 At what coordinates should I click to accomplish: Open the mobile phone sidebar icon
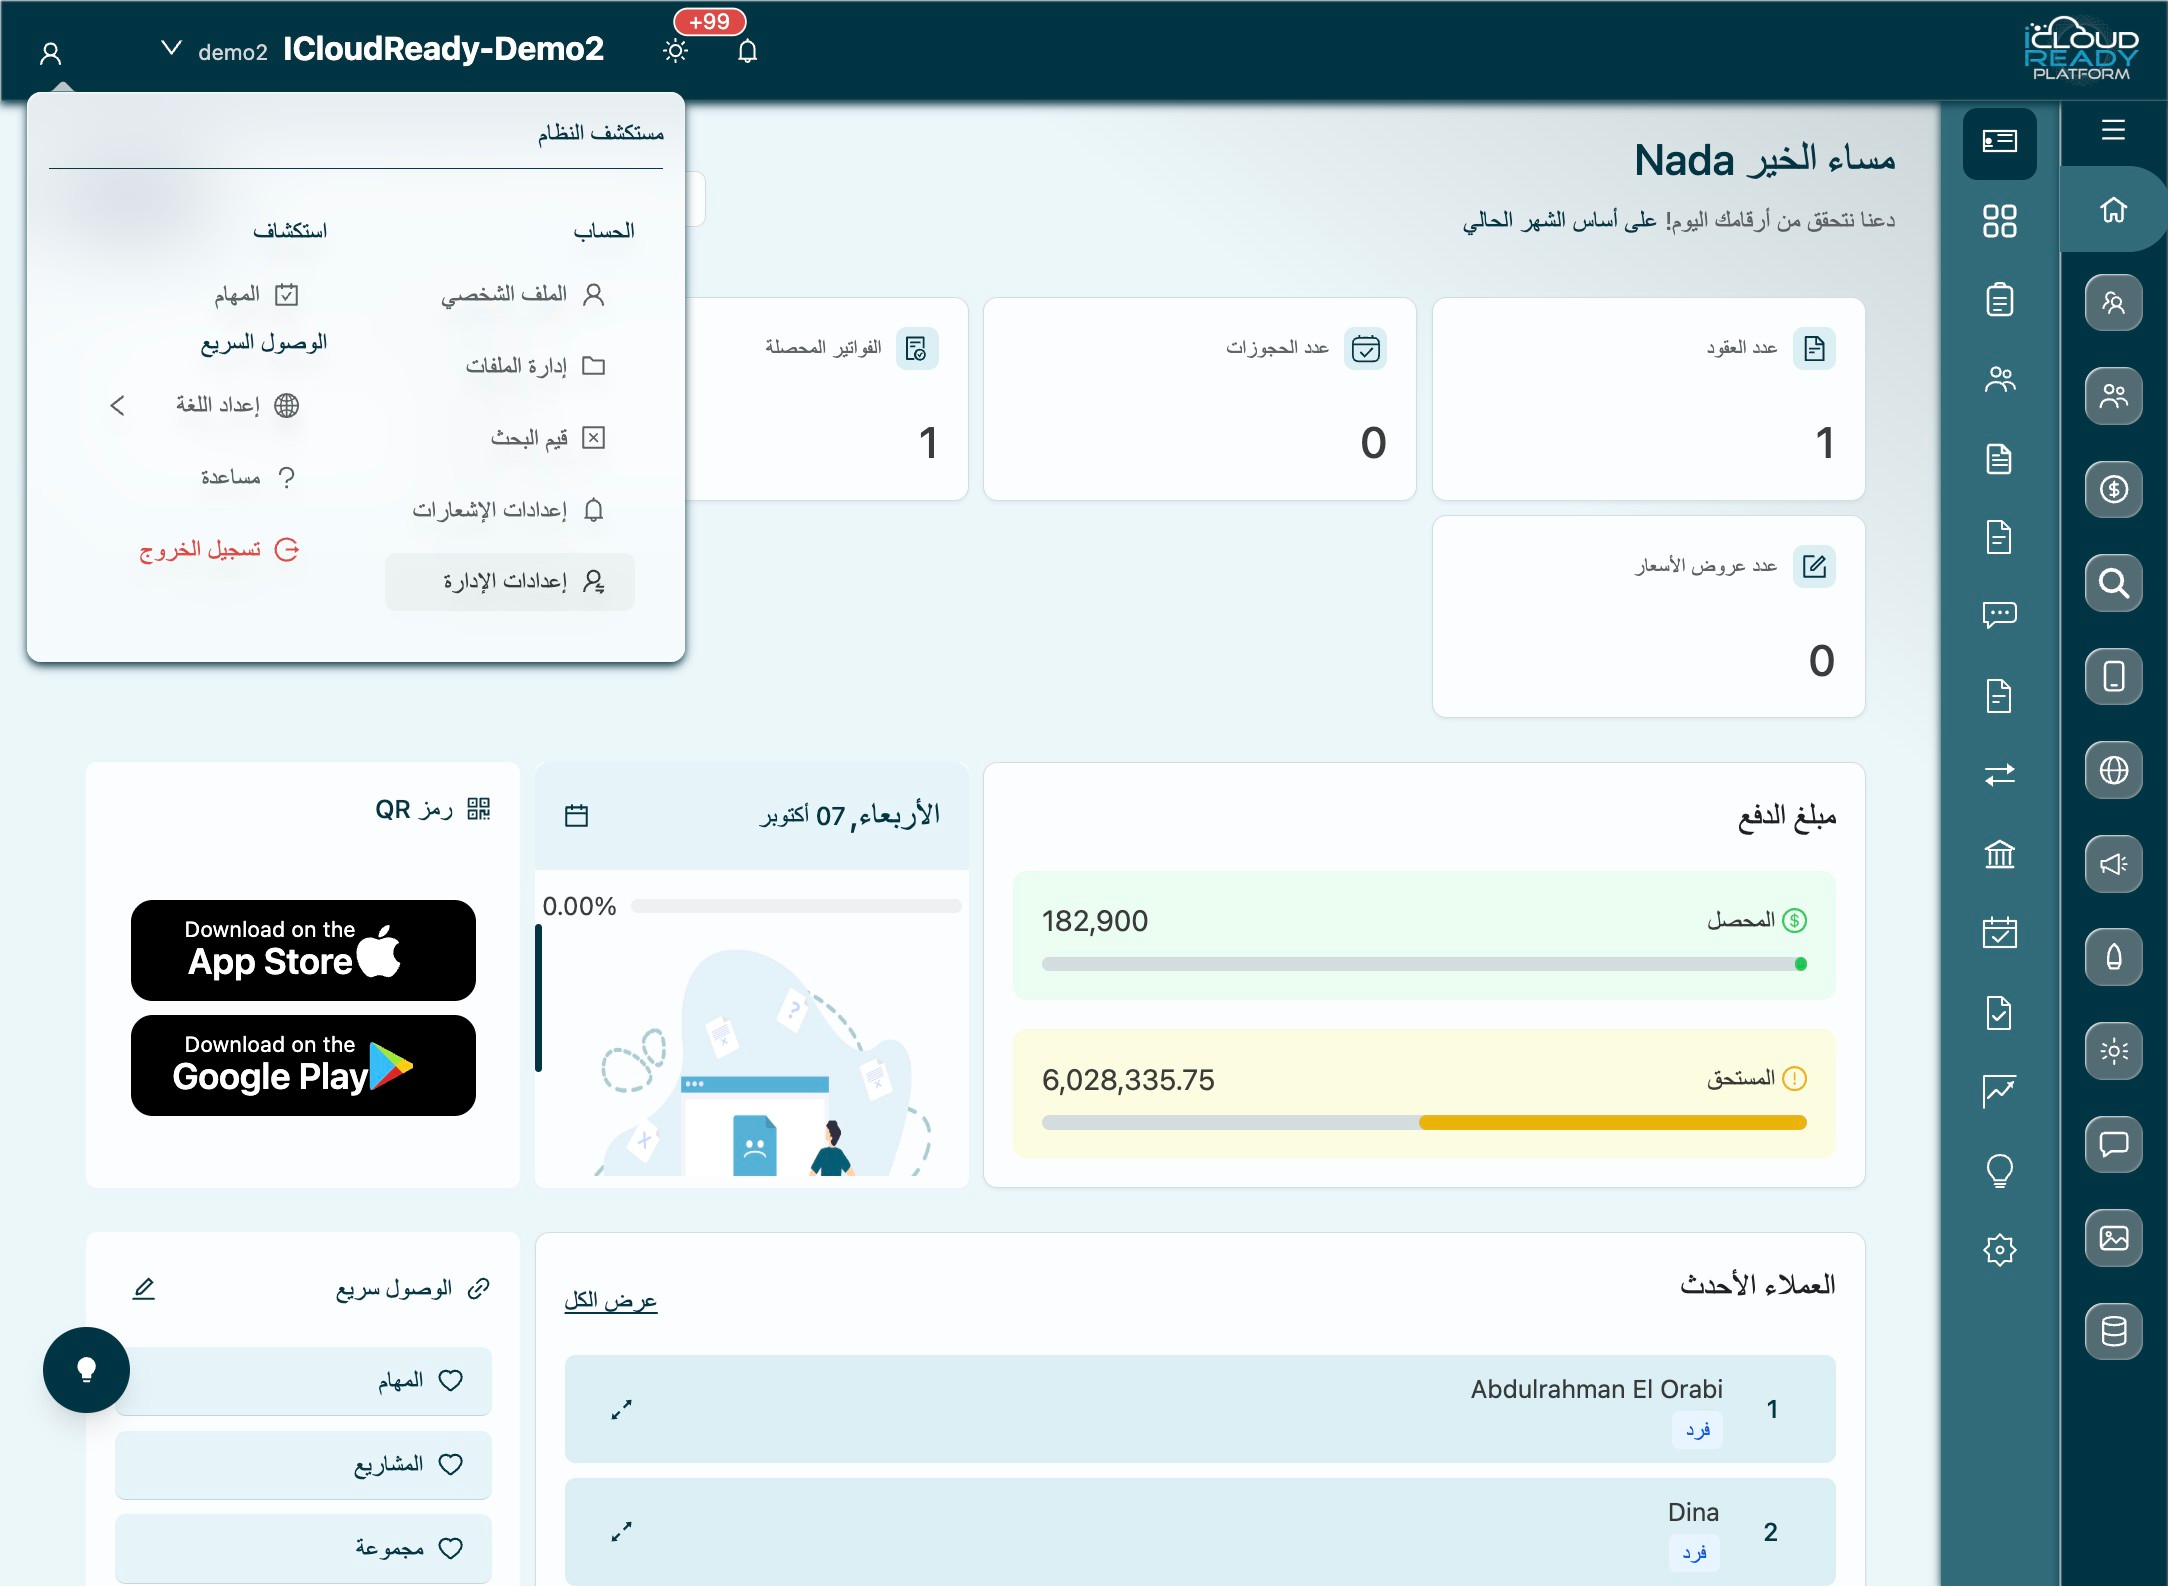[2113, 676]
